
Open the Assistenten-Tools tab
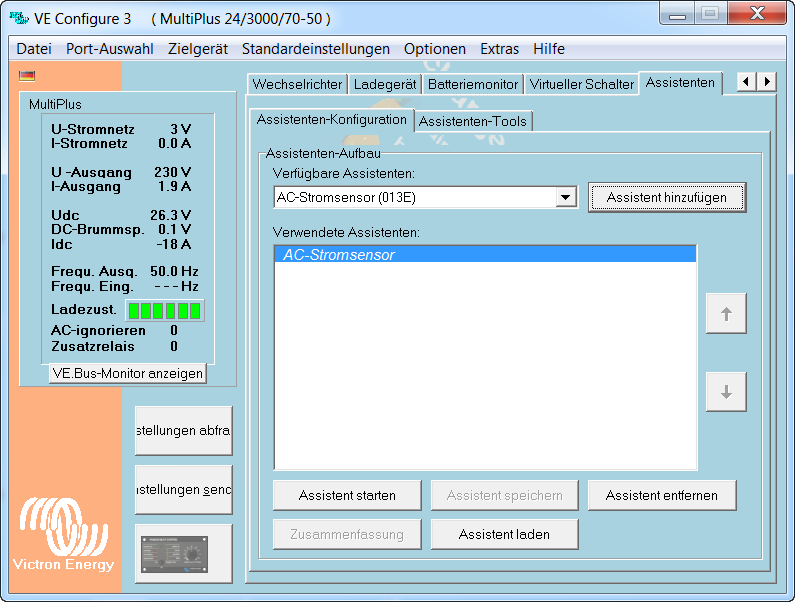(x=472, y=121)
